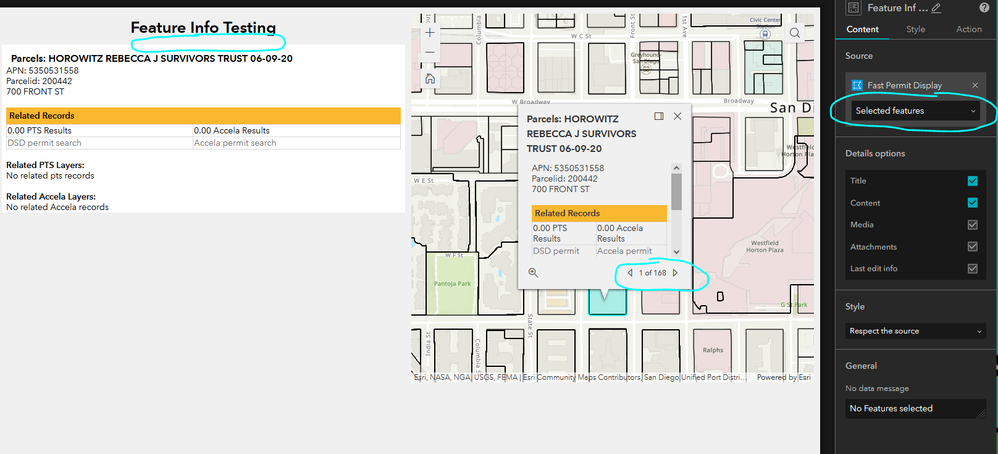Open the map search magnifier

pyautogui.click(x=795, y=33)
